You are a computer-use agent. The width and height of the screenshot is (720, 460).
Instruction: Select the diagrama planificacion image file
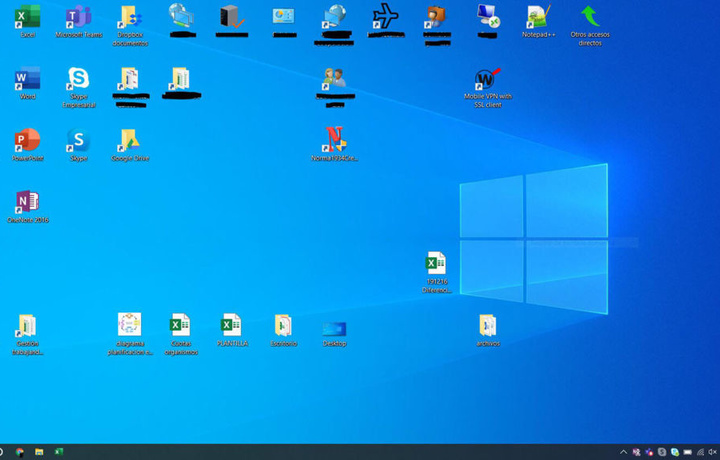130,334
